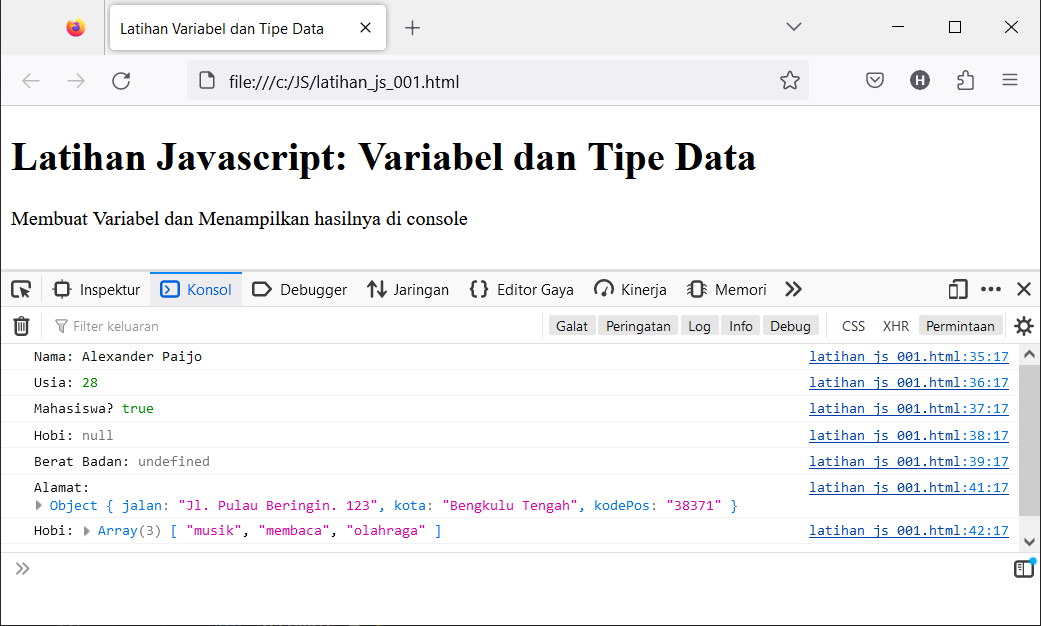Toggle the CSS filter
1041x626 pixels.
(x=853, y=326)
